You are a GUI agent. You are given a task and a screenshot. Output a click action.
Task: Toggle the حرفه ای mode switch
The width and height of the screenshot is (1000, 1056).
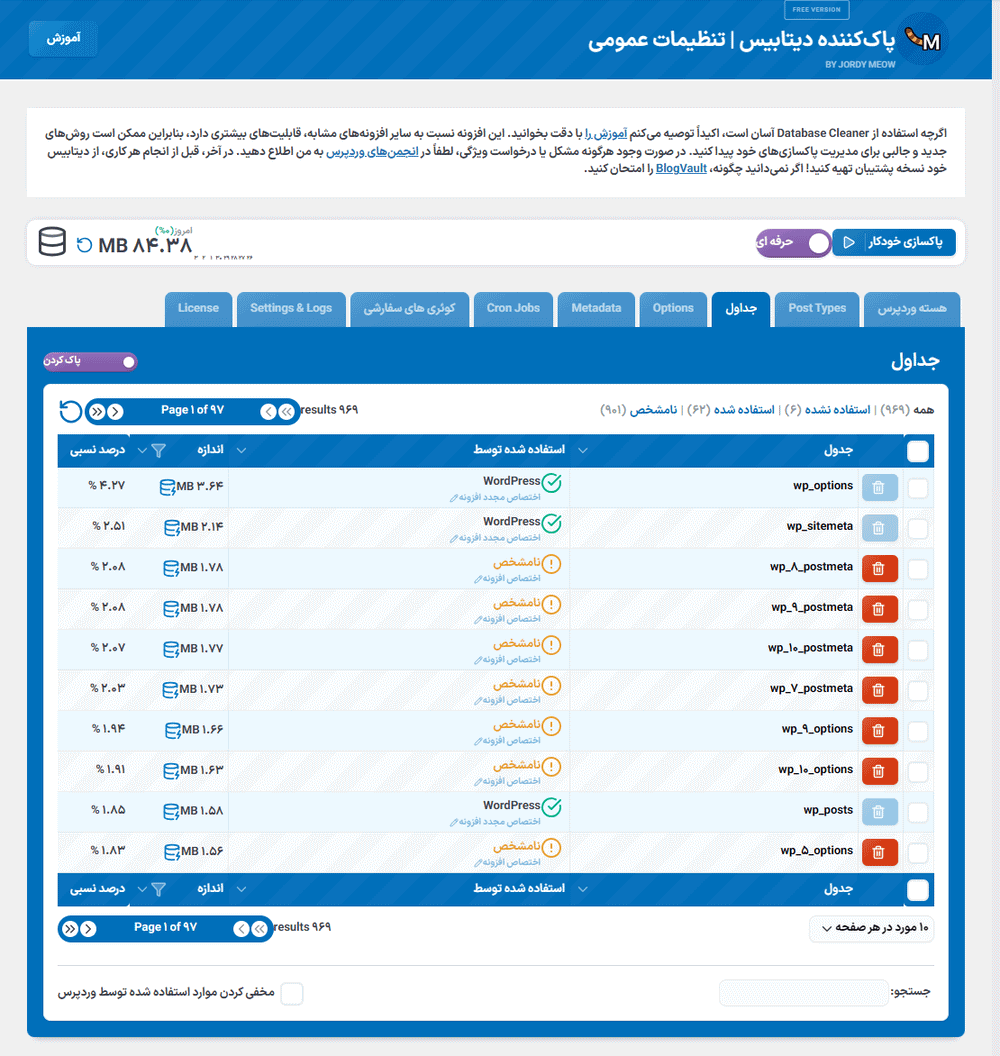(818, 243)
